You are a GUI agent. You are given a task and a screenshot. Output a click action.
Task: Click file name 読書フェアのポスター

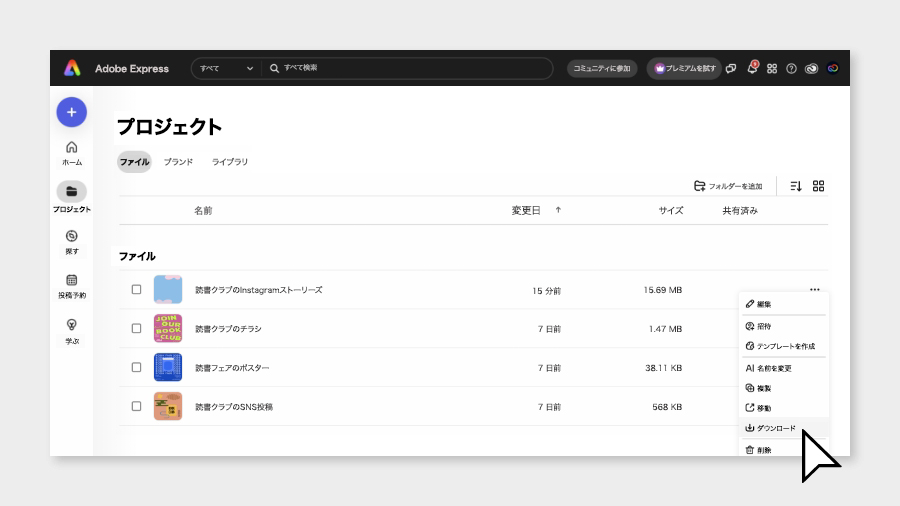point(232,368)
